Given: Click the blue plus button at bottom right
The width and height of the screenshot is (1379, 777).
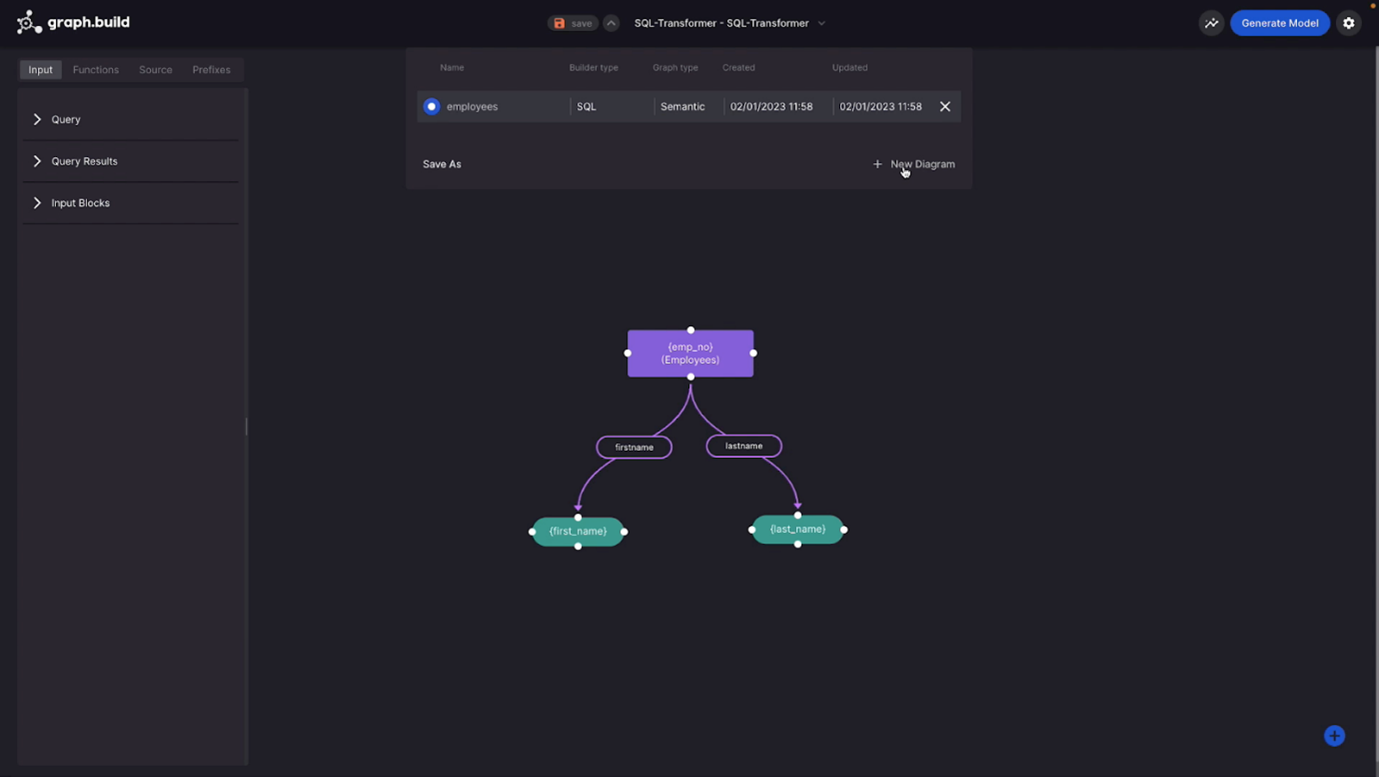Looking at the screenshot, I should pos(1334,735).
